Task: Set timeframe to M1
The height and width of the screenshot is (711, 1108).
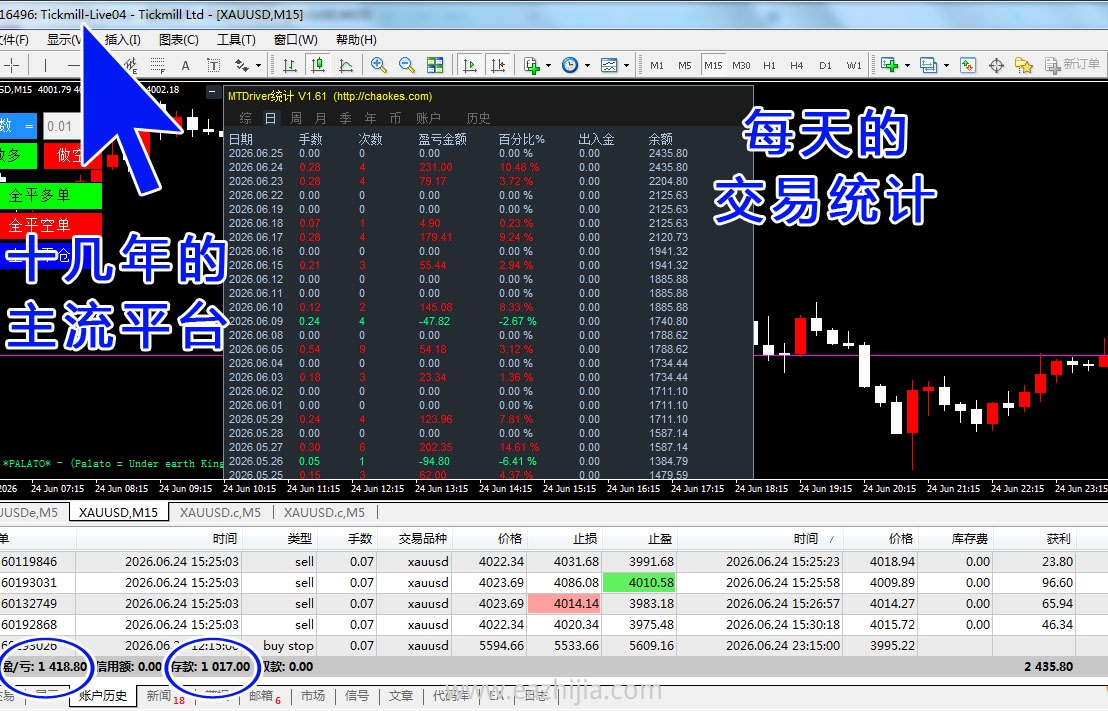Action: point(657,66)
